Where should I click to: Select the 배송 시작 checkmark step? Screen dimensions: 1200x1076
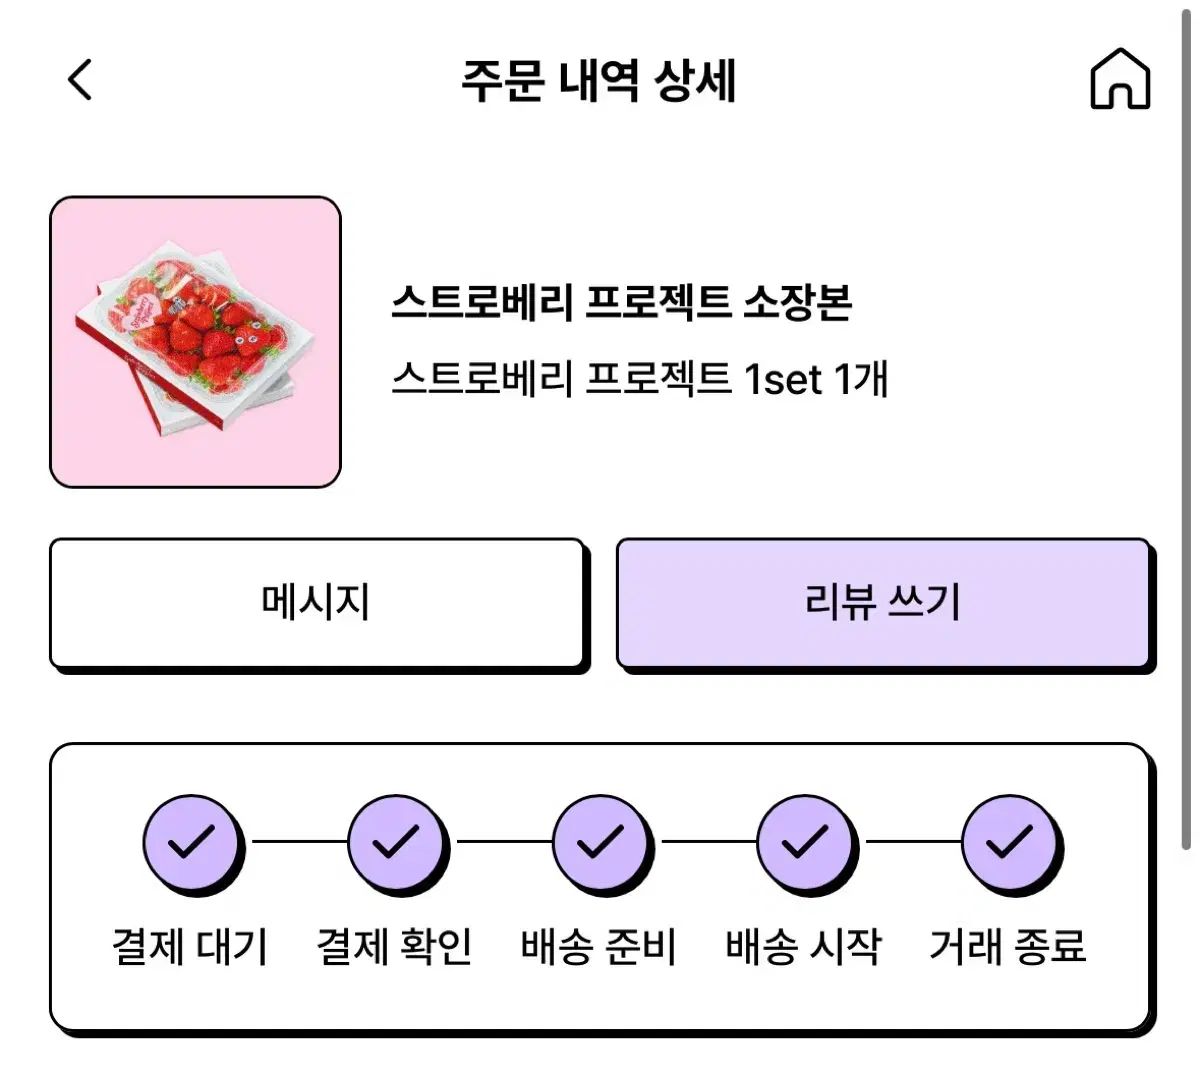click(805, 843)
